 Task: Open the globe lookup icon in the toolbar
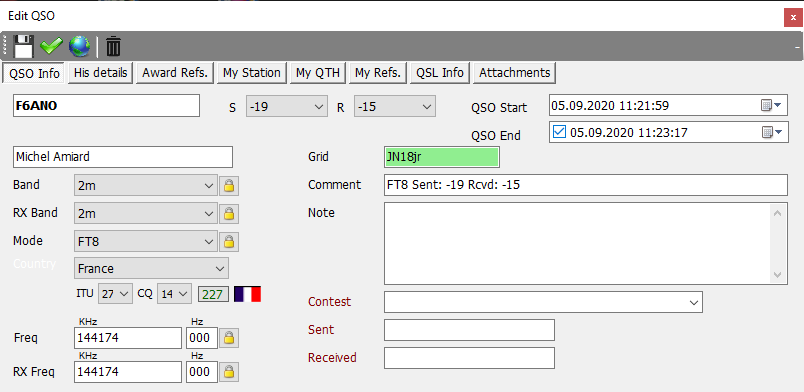click(79, 46)
